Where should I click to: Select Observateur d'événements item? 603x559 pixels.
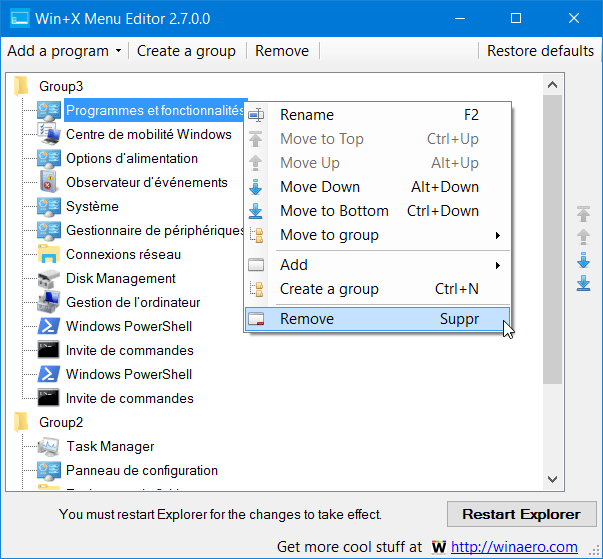[x=147, y=182]
